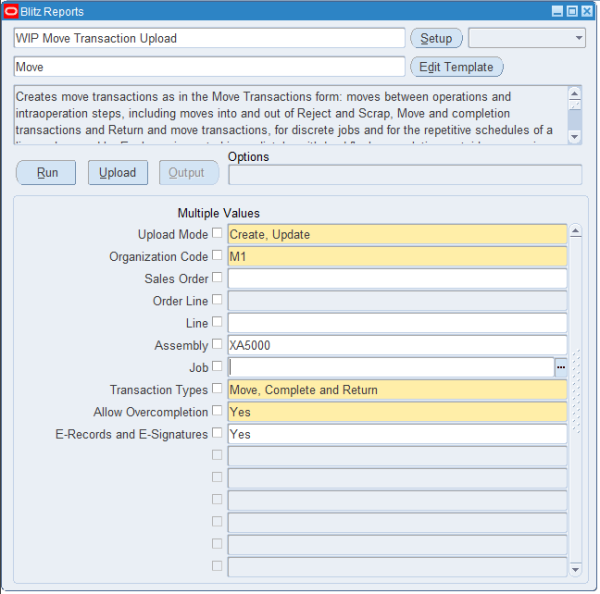This screenshot has height=594, width=600.
Task: Click the Allow Overcompletion field Yes
Action: [x=398, y=412]
